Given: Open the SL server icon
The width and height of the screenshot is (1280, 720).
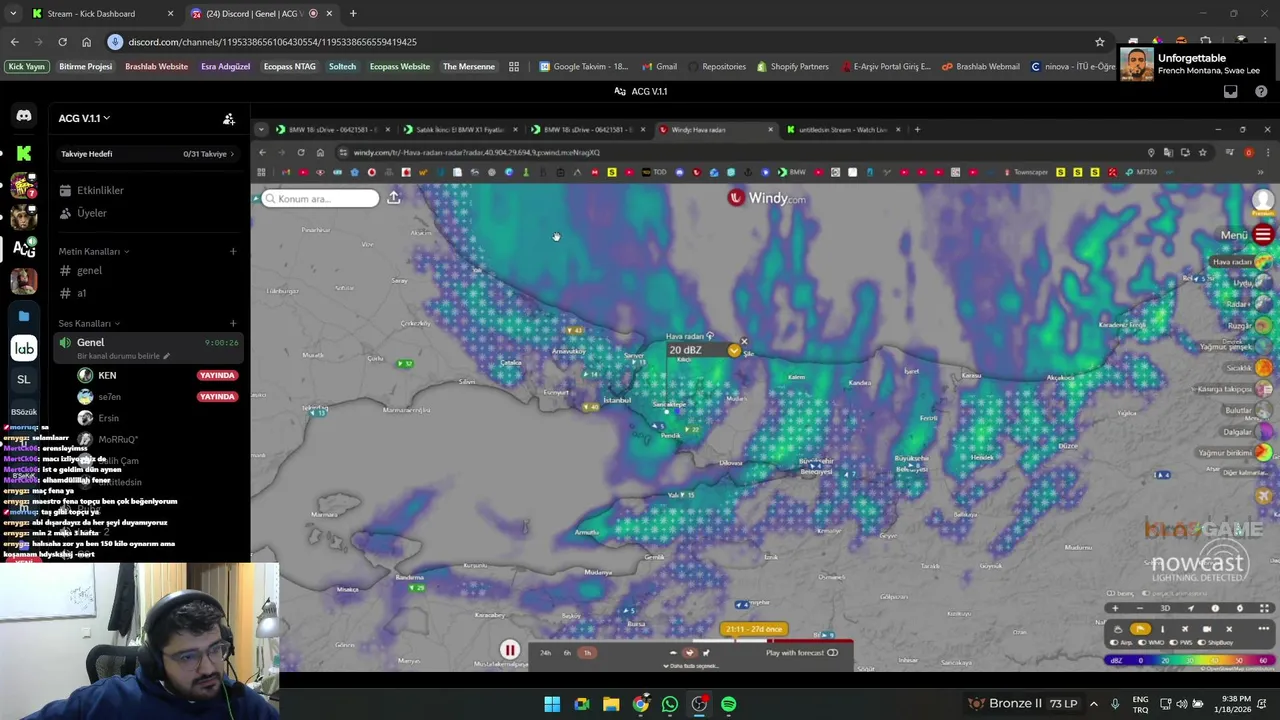Looking at the screenshot, I should [24, 379].
